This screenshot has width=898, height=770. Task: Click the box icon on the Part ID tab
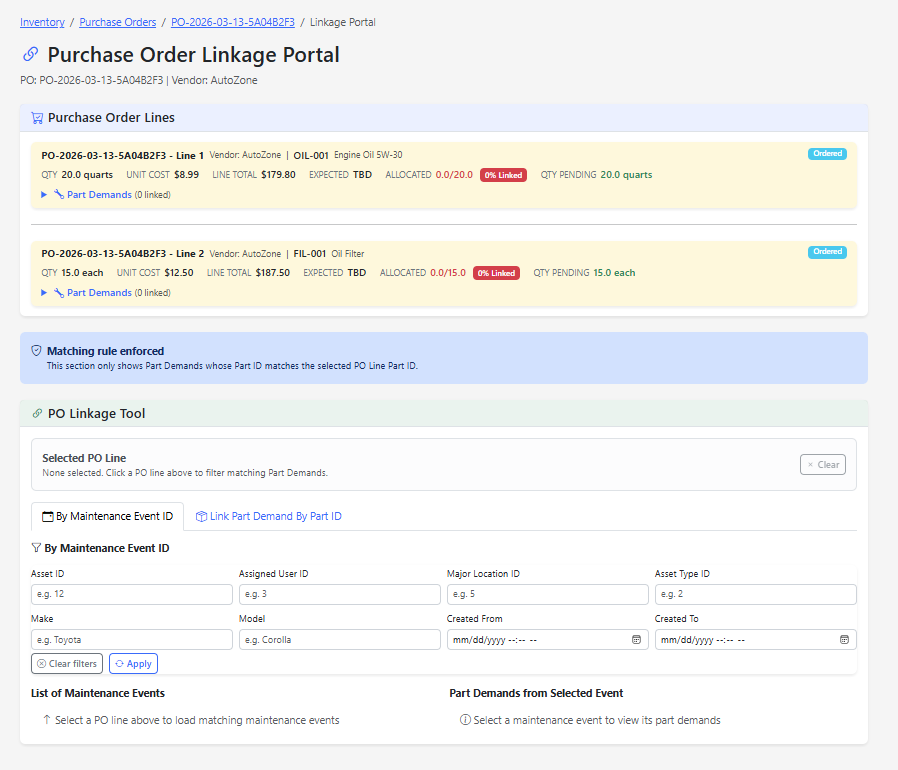(201, 517)
